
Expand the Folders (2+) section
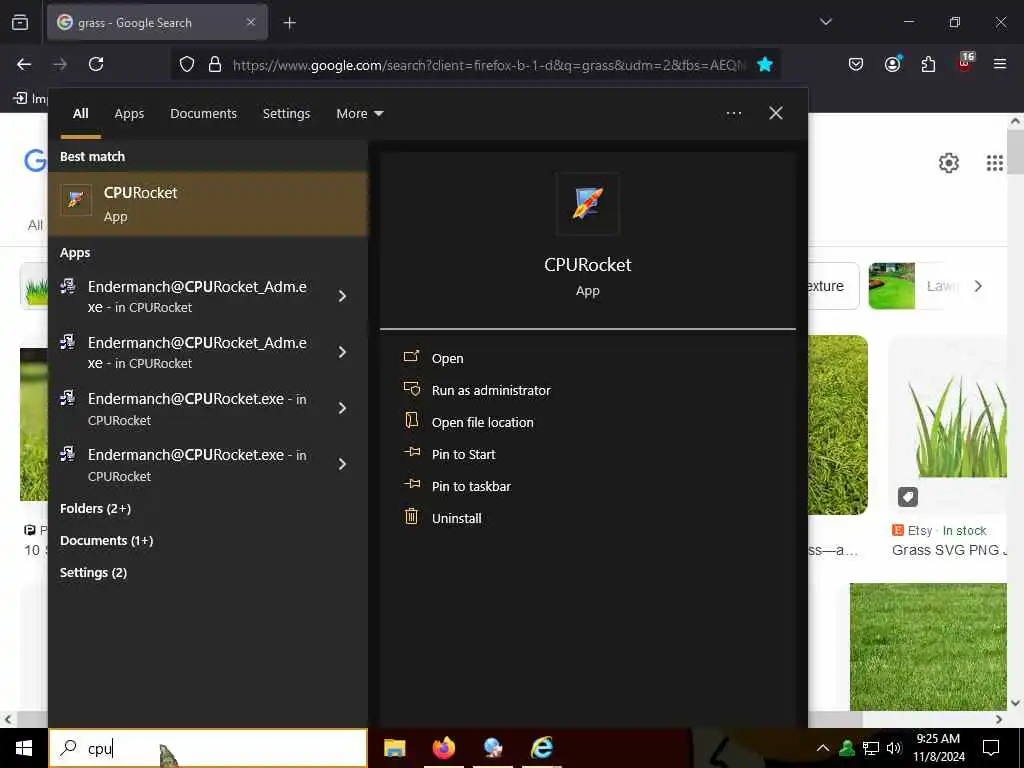coord(95,509)
